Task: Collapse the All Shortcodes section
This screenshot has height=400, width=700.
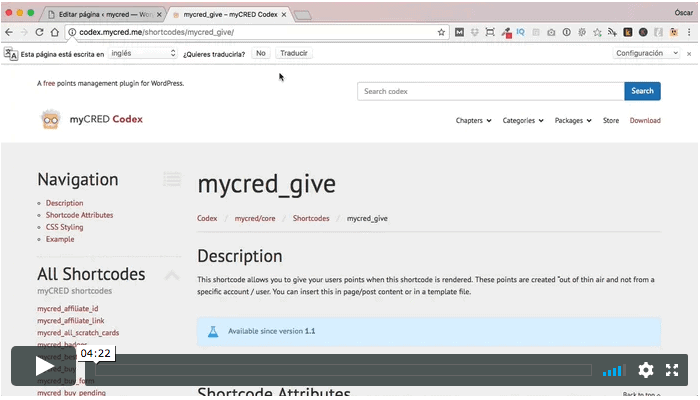Action: pyautogui.click(x=172, y=275)
